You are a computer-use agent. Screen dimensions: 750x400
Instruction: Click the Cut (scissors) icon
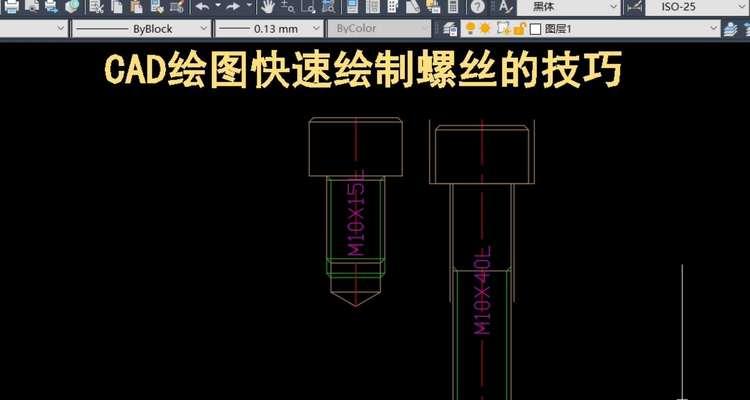coord(97,6)
